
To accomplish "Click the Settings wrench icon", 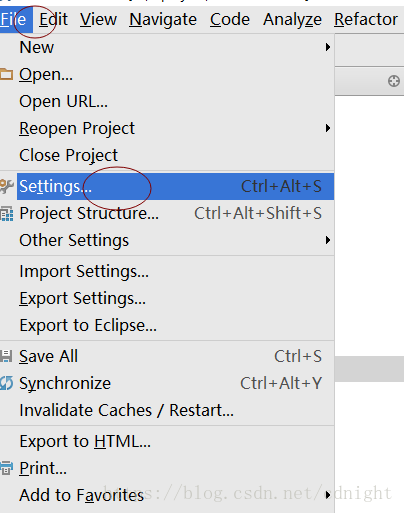I will pos(6,186).
